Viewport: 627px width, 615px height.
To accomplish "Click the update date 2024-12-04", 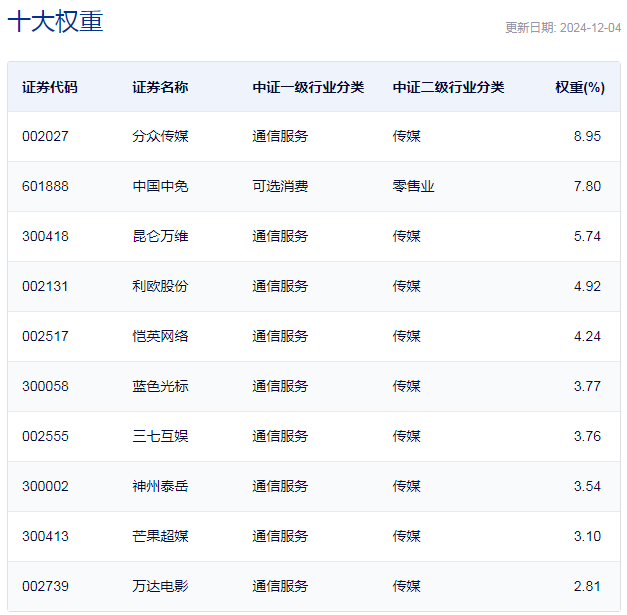I will tap(590, 28).
